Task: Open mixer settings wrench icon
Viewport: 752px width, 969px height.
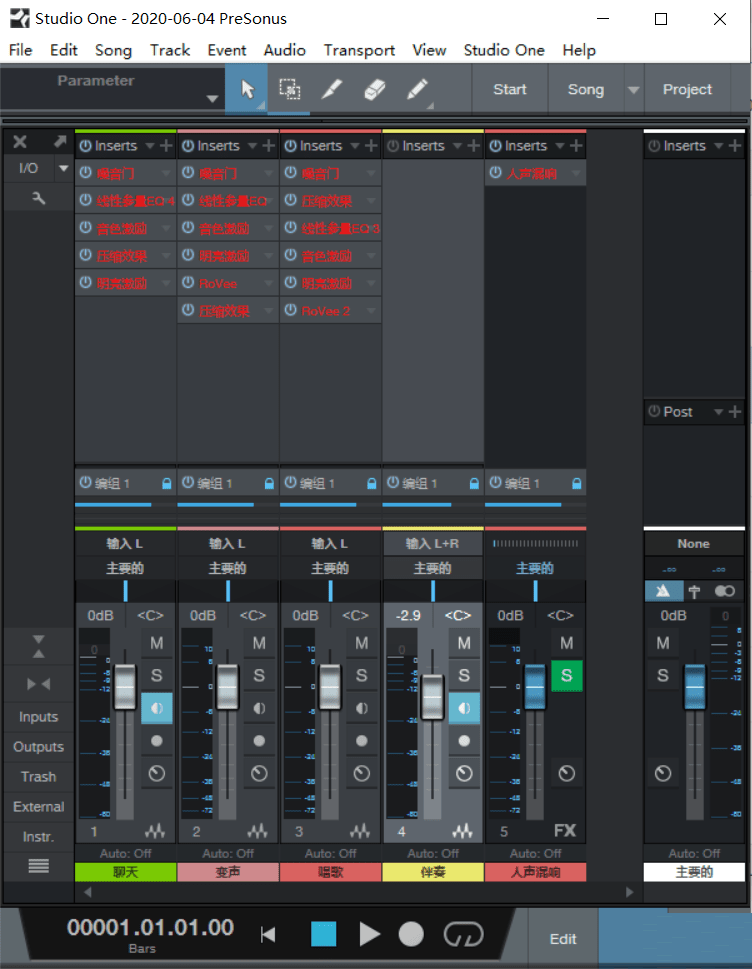Action: tap(38, 198)
